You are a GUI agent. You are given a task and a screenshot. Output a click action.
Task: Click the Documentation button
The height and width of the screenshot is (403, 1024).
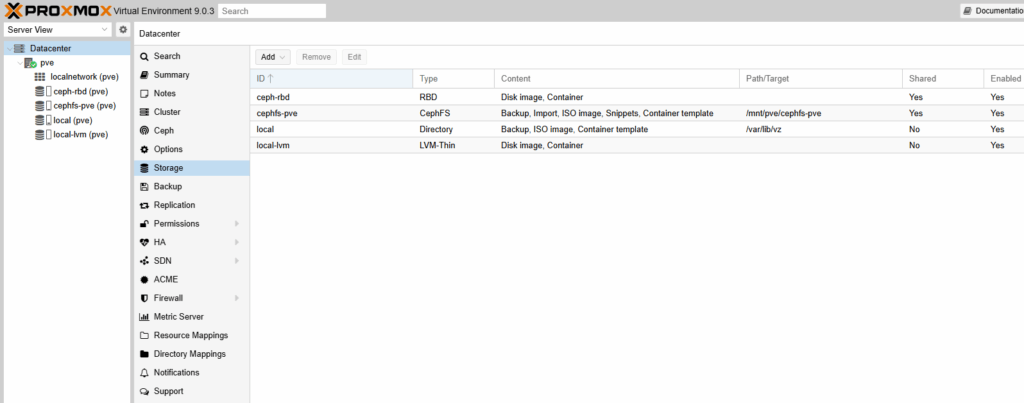point(991,11)
